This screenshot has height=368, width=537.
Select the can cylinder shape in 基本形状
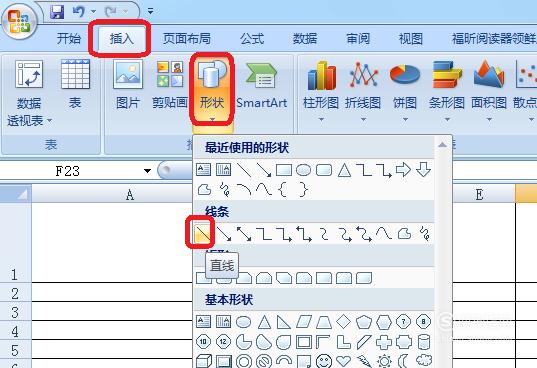point(424,342)
